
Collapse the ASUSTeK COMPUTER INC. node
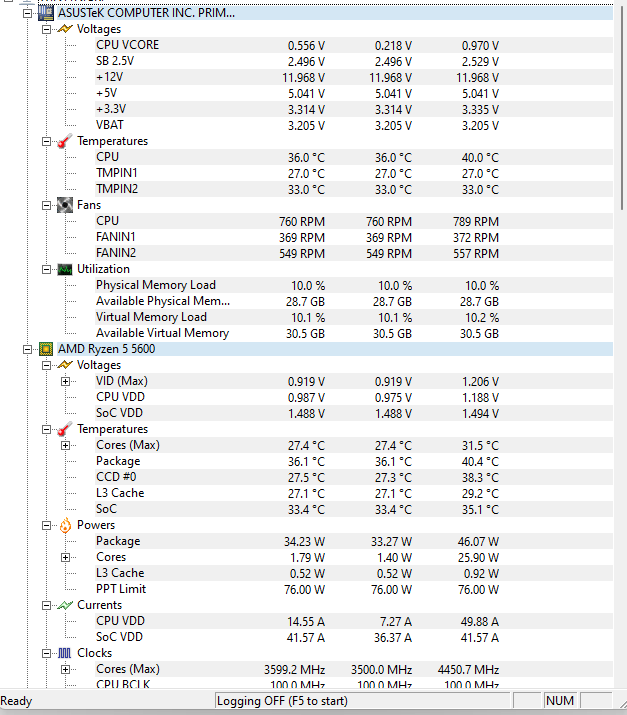(x=27, y=13)
